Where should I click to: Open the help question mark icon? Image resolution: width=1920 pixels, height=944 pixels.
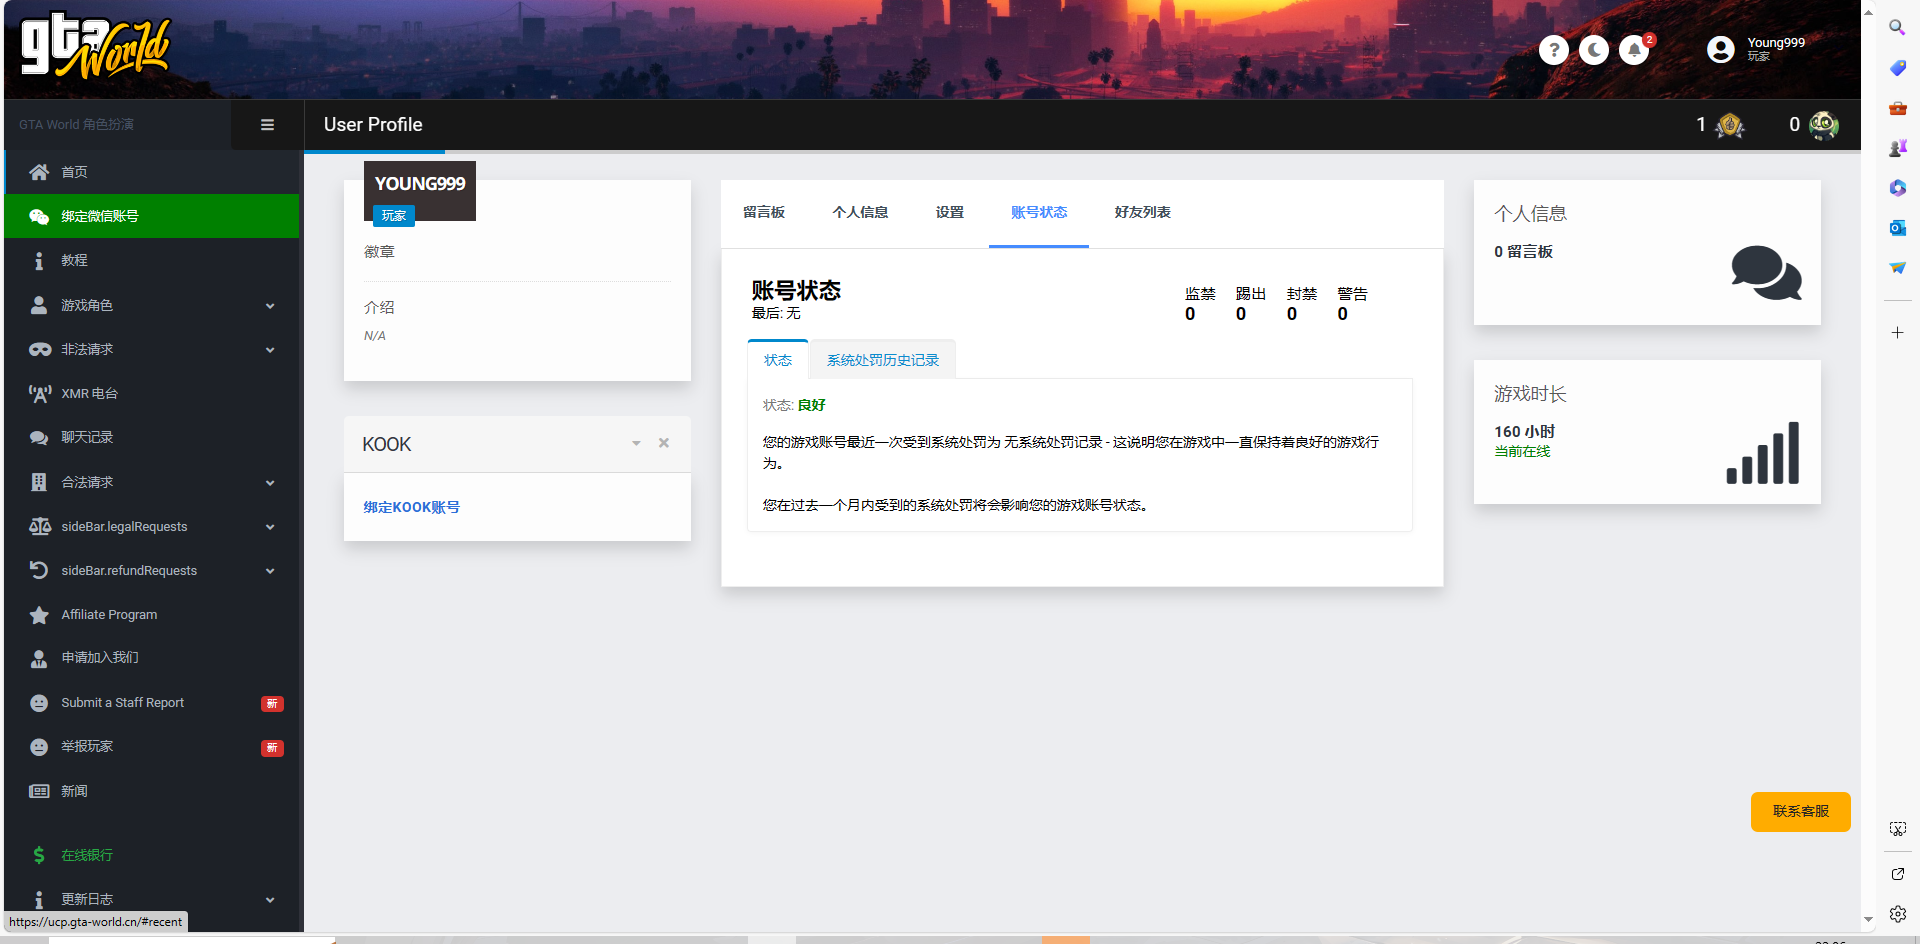(x=1553, y=50)
